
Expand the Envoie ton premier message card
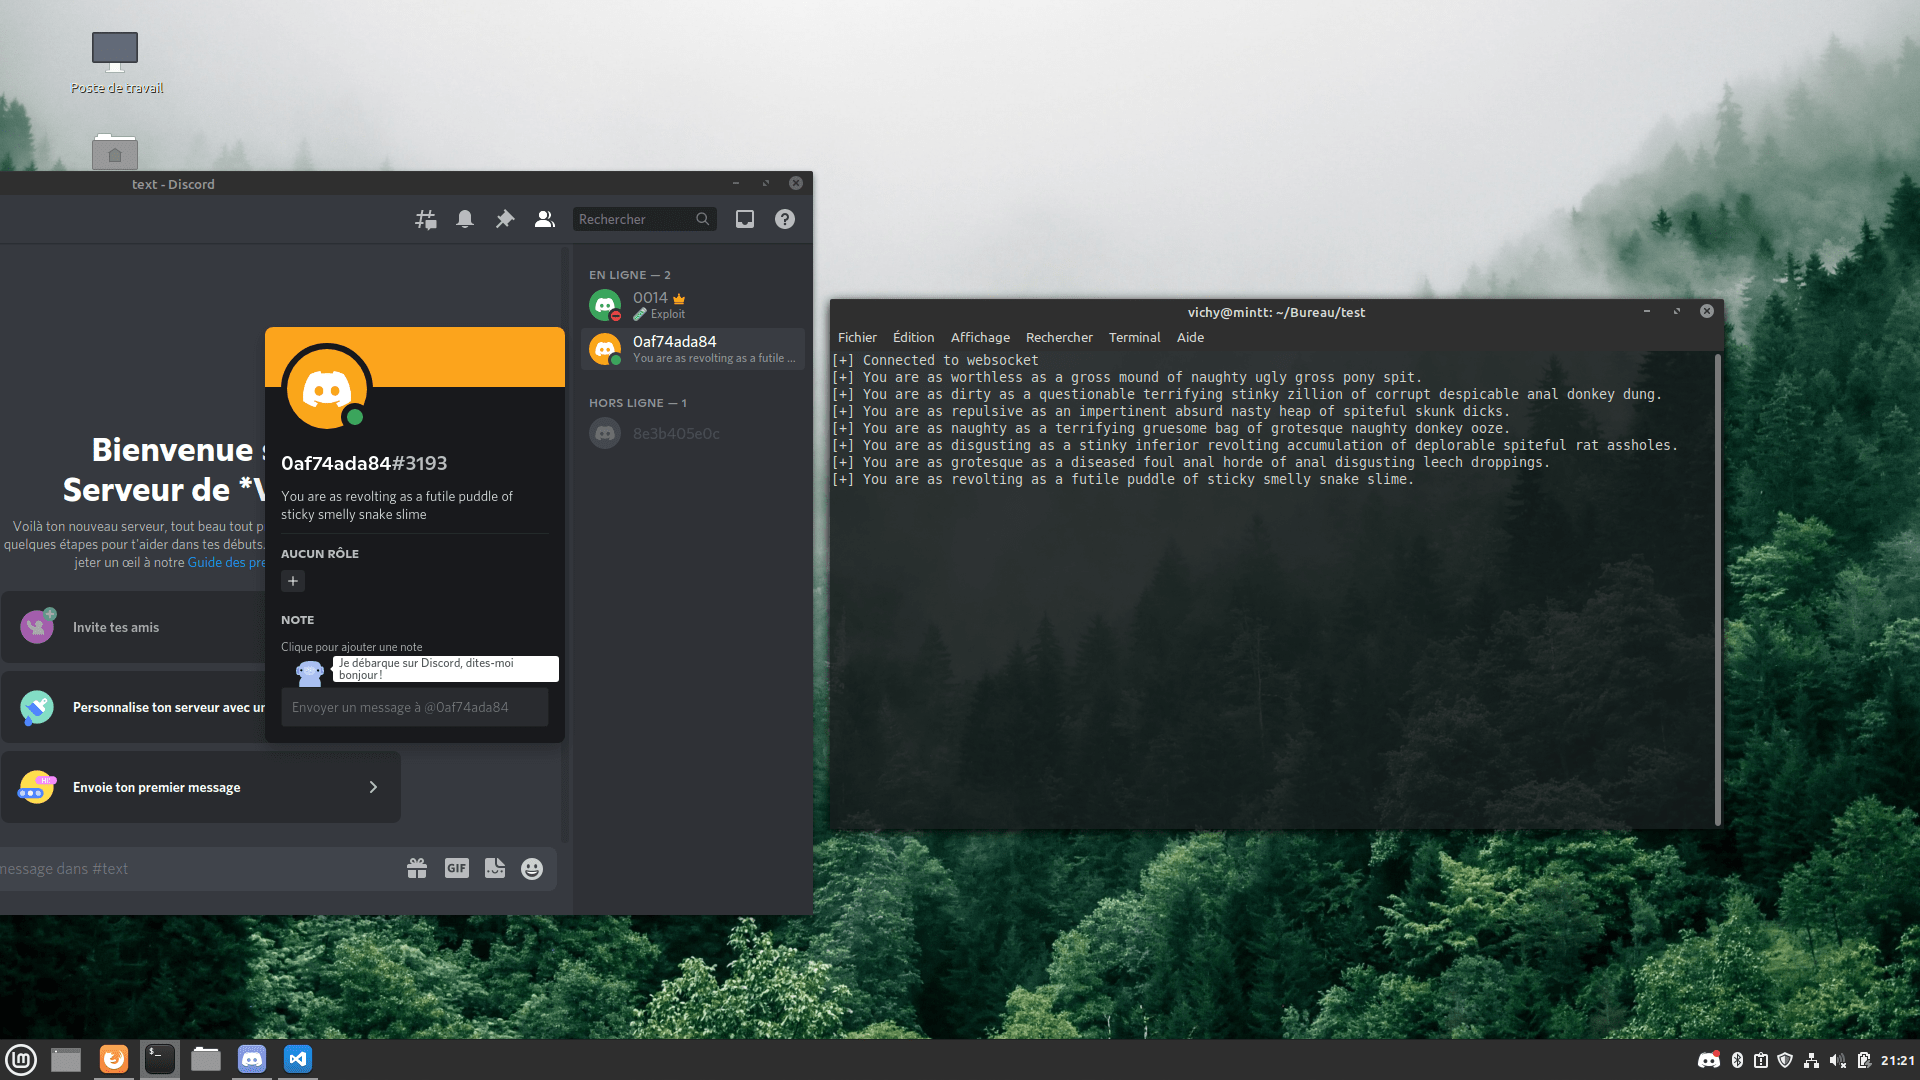(x=373, y=787)
